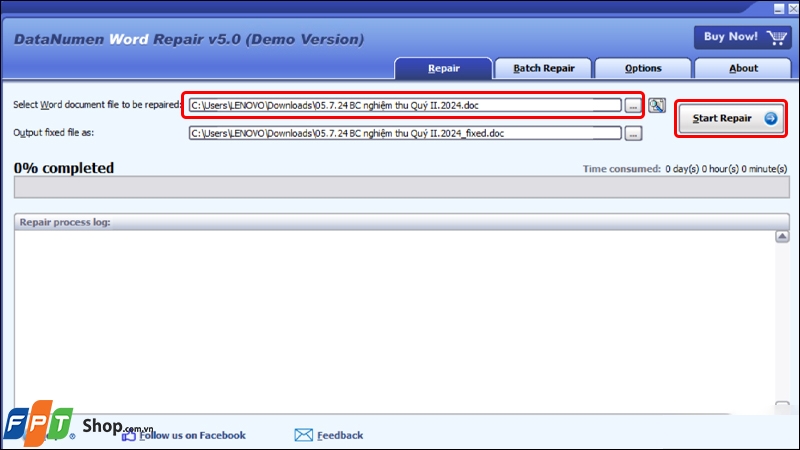Click the blue arrow icon on Start Repair

(770, 118)
